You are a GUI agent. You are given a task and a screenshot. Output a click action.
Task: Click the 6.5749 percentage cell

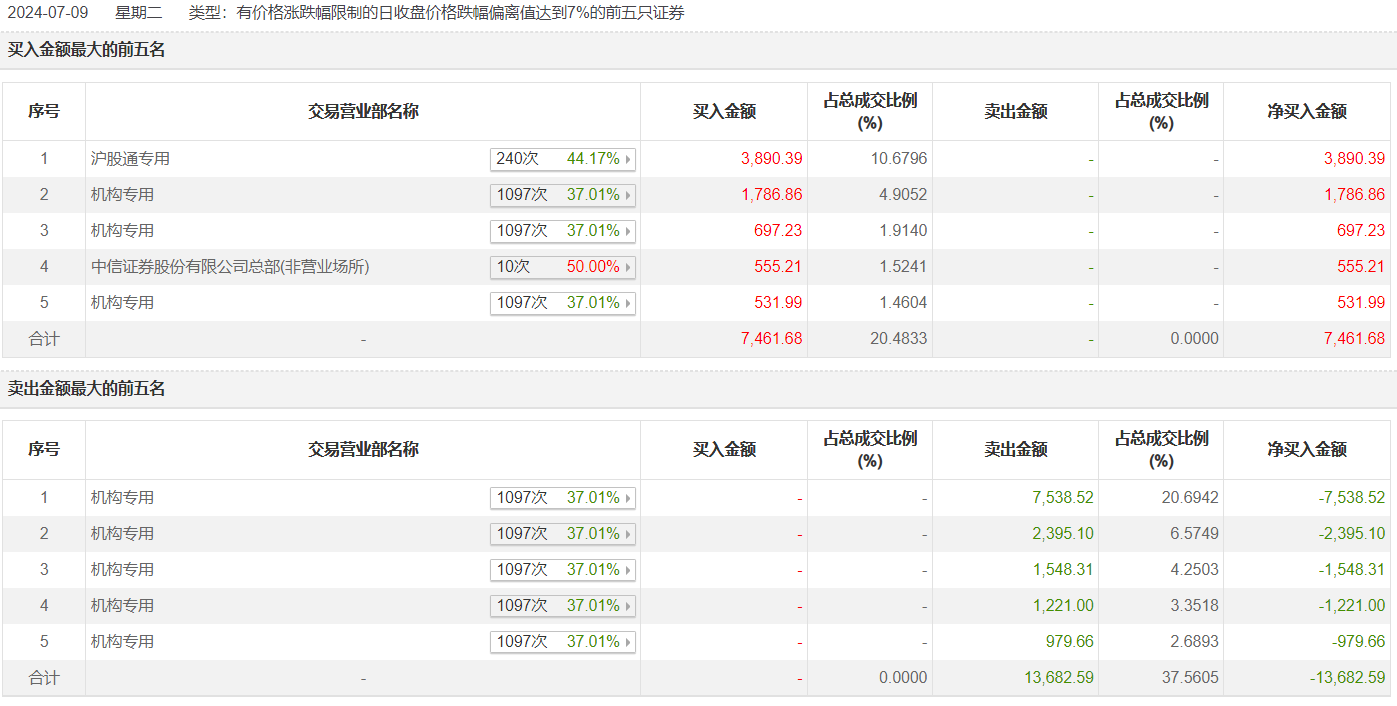click(1194, 534)
